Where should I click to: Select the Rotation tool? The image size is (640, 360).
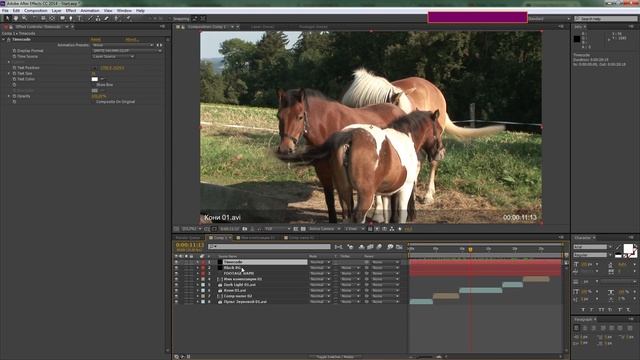click(34, 18)
